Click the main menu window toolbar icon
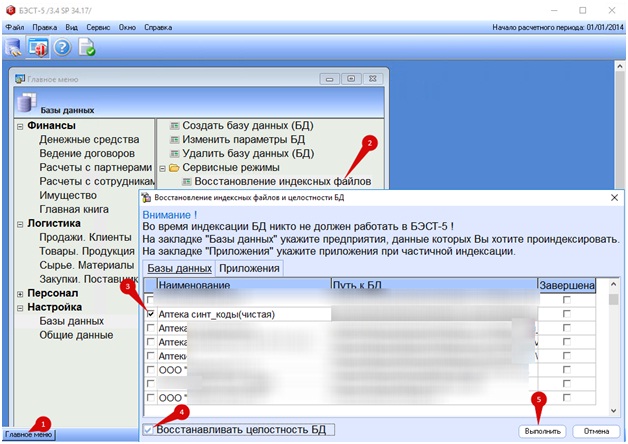The height and width of the screenshot is (444, 628). [38, 47]
